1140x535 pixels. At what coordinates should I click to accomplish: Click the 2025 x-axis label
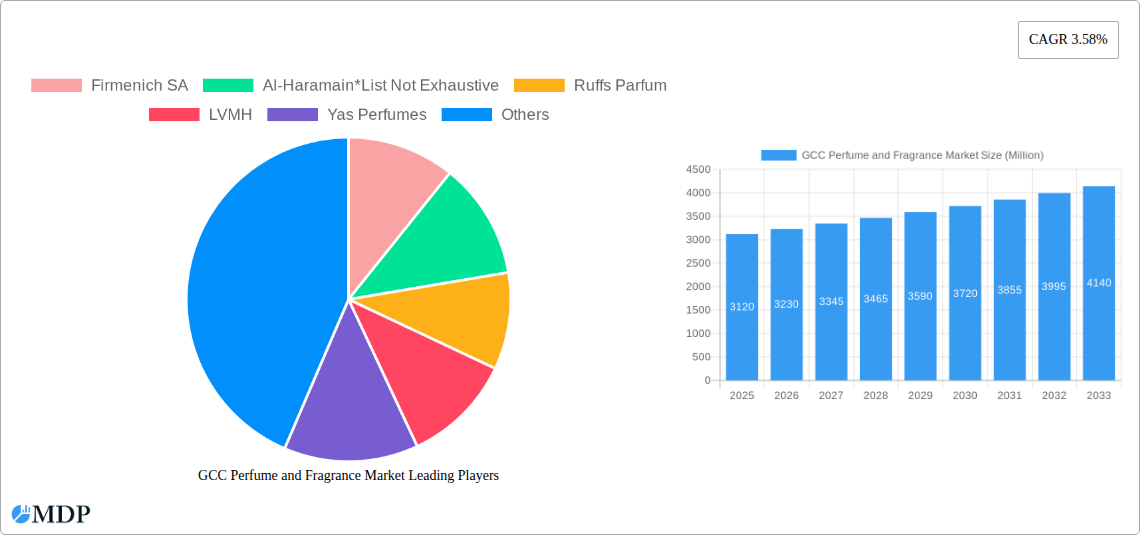coord(742,395)
